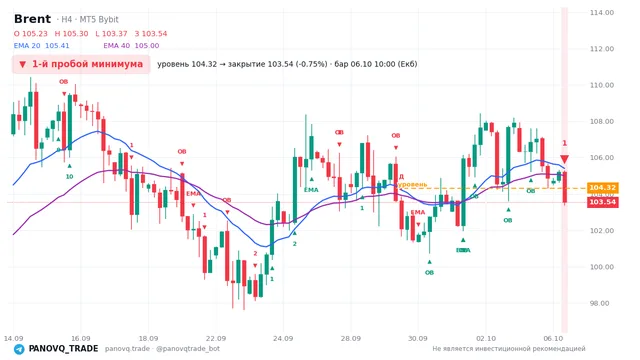Click the large red down-arrow signal marker
640x360 pixels.
pyautogui.click(x=564, y=159)
